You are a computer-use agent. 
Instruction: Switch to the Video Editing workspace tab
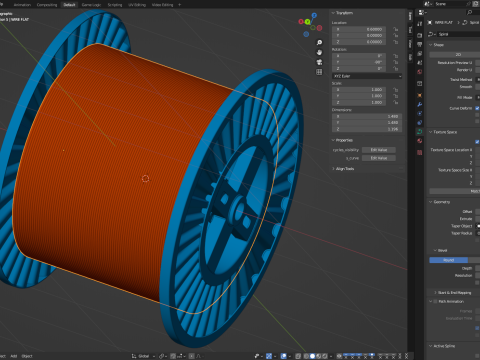pos(163,5)
